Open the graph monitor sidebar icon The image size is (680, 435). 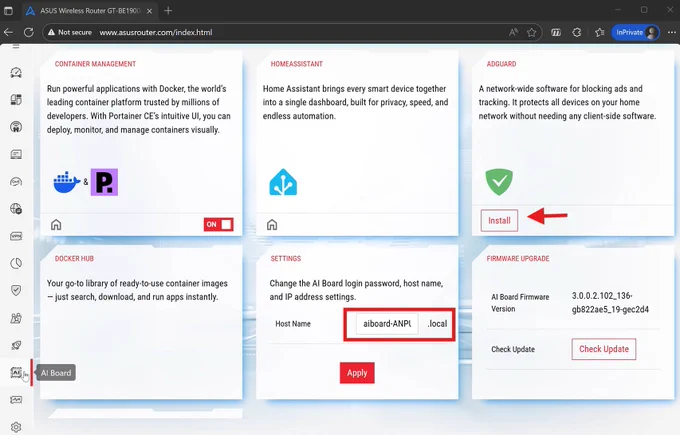16,400
